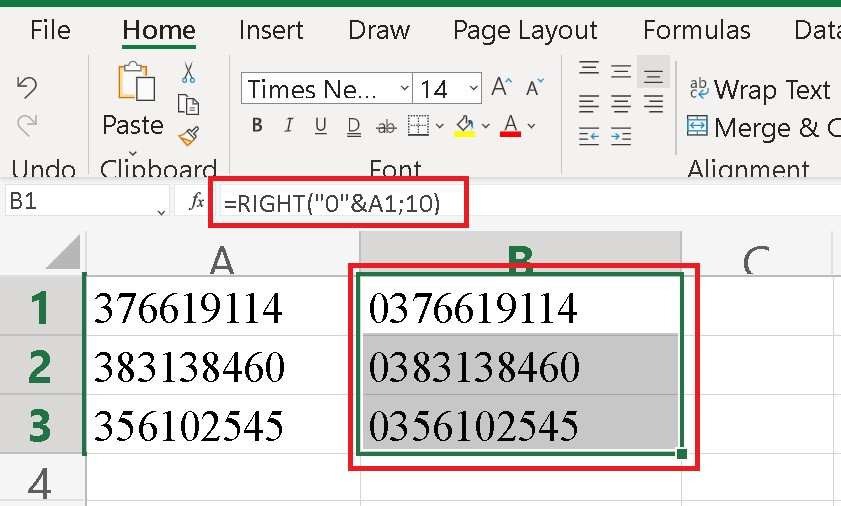Screen dimensions: 841x506
Task: Click the Undo arrow
Action: tap(27, 88)
